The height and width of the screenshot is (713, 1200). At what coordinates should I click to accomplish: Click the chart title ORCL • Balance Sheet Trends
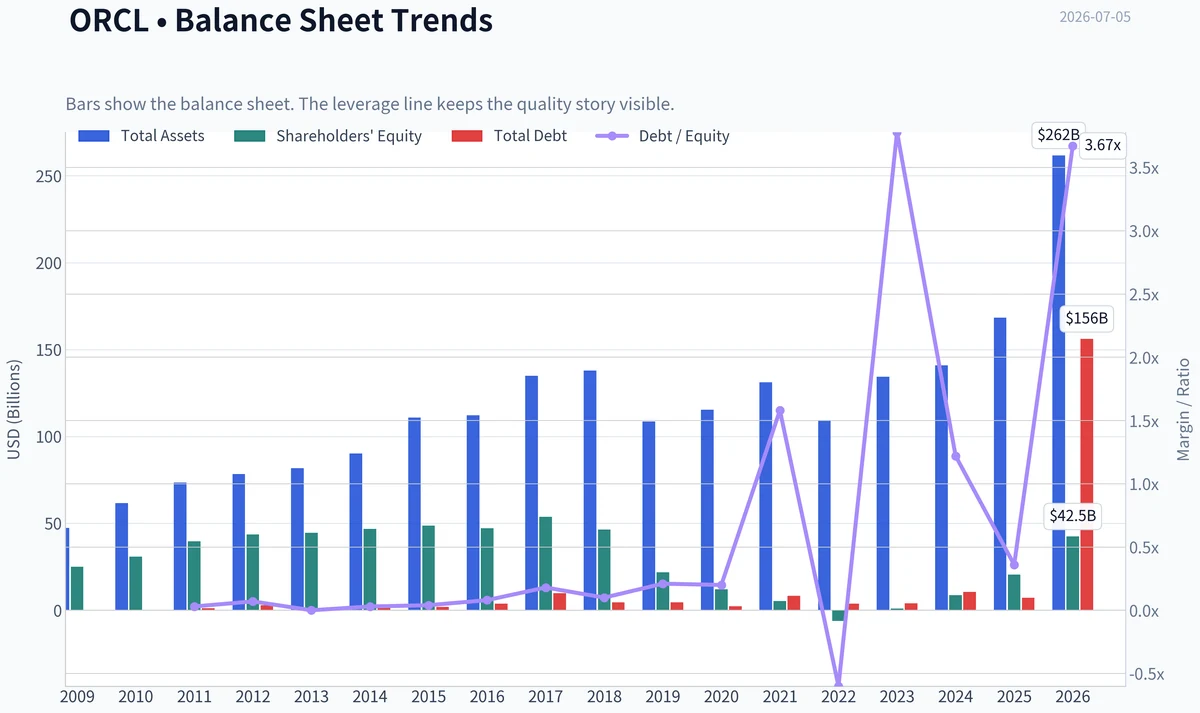(281, 19)
